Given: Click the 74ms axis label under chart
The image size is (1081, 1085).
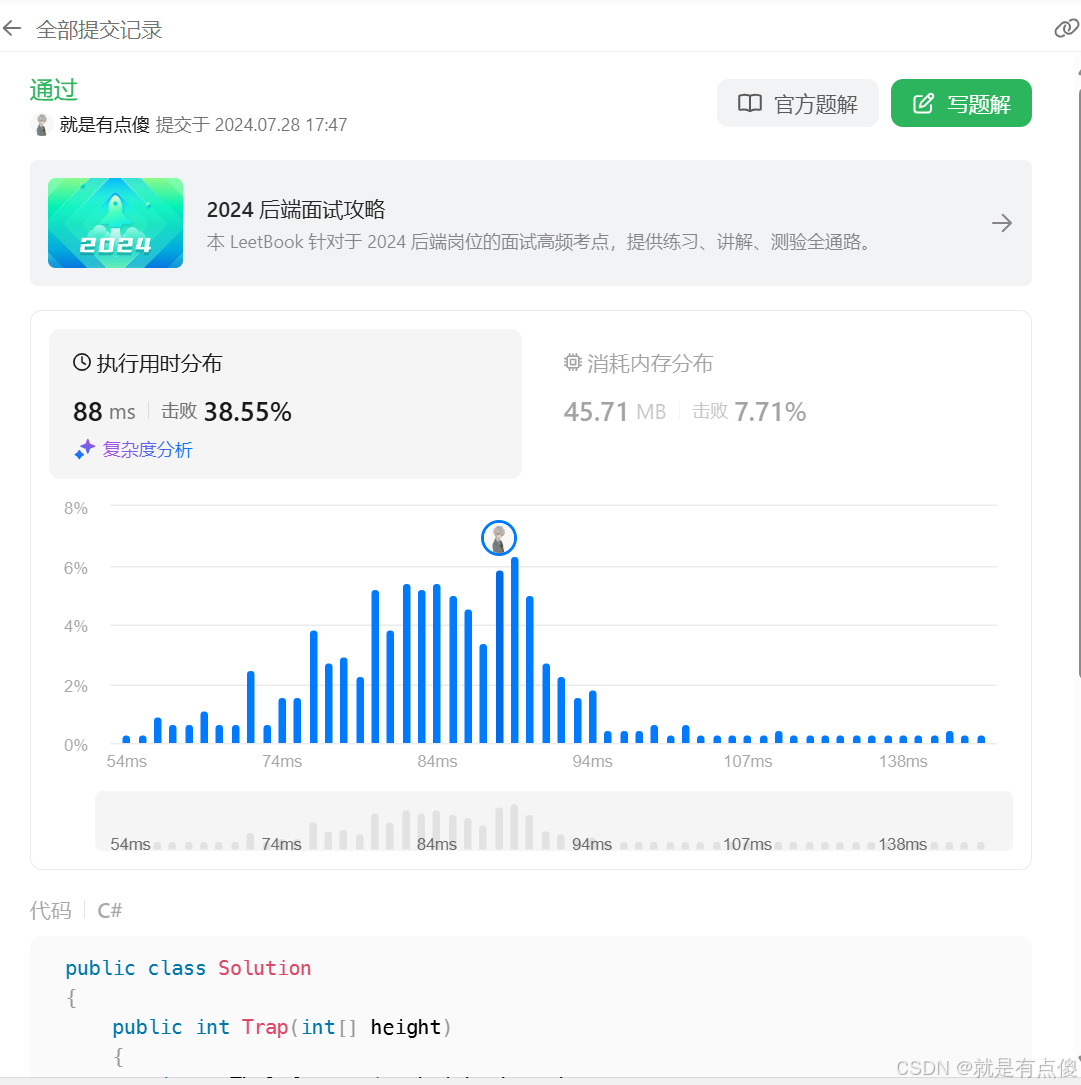Looking at the screenshot, I should point(282,761).
